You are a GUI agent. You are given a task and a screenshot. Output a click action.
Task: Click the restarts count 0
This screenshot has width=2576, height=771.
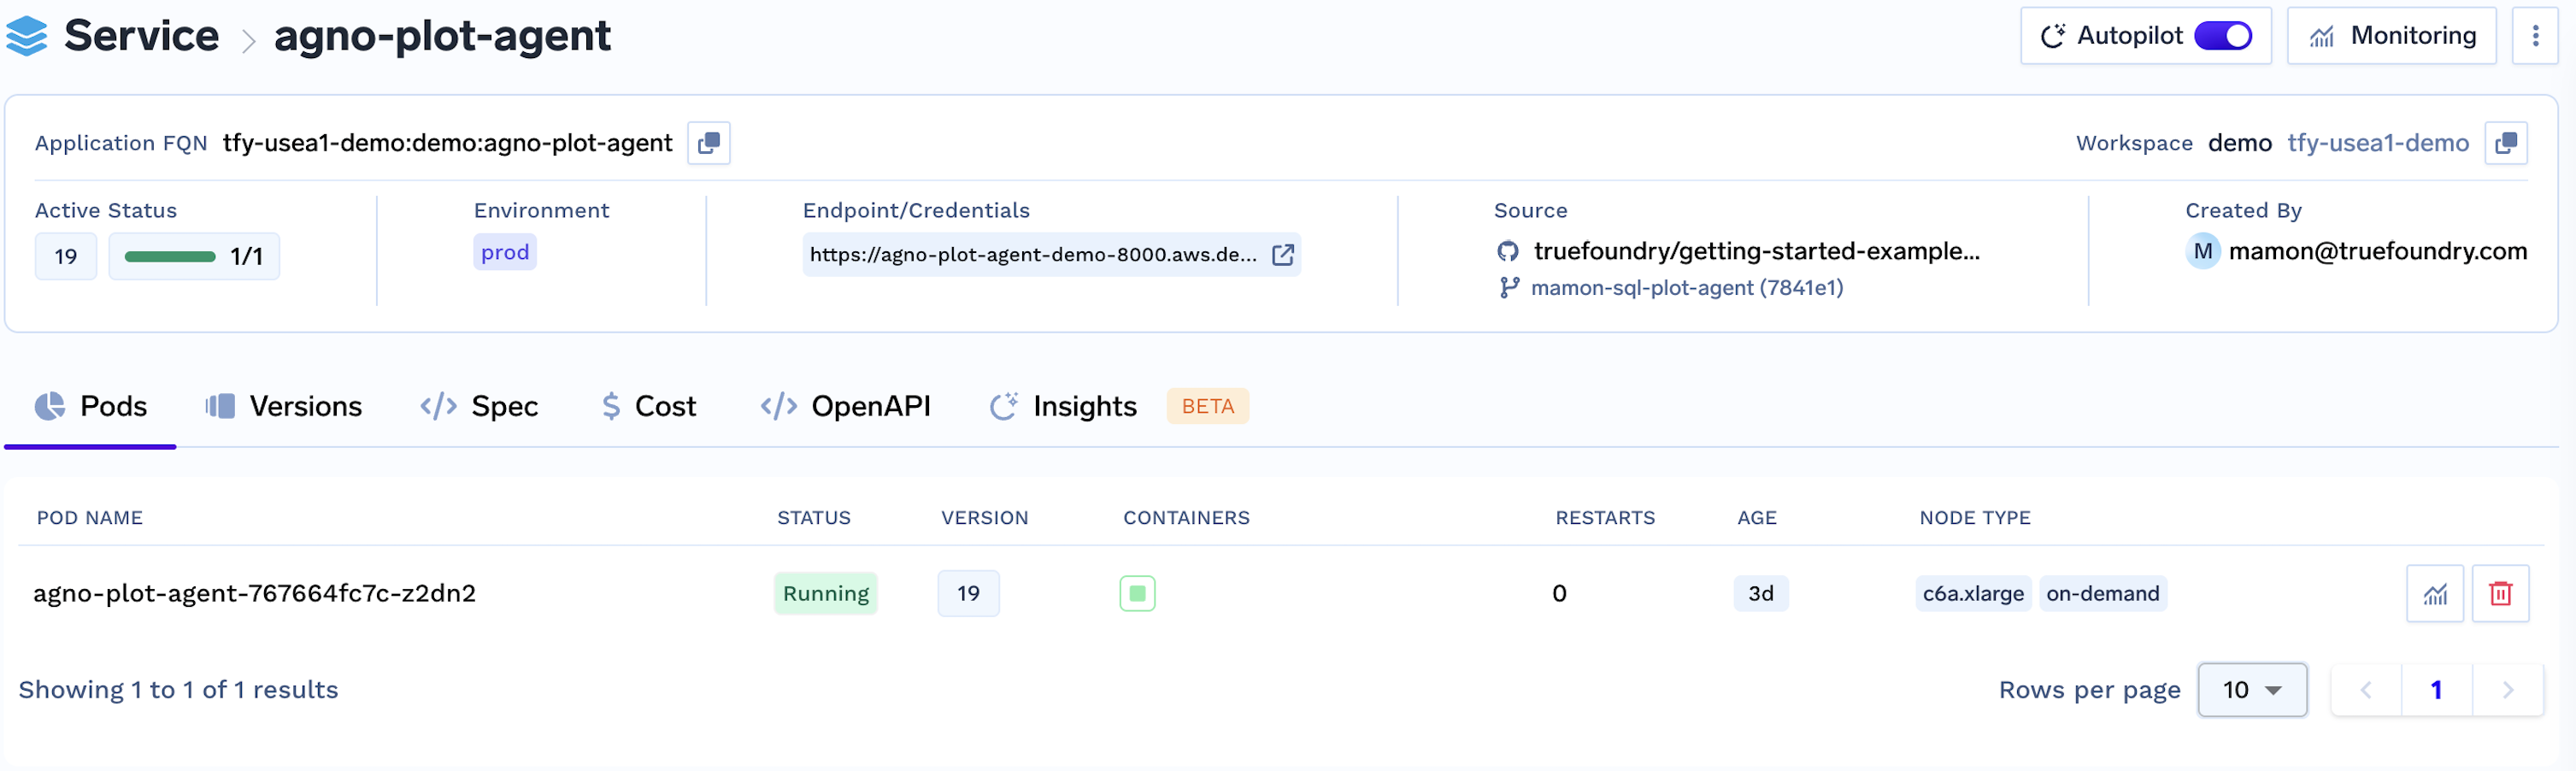1559,594
